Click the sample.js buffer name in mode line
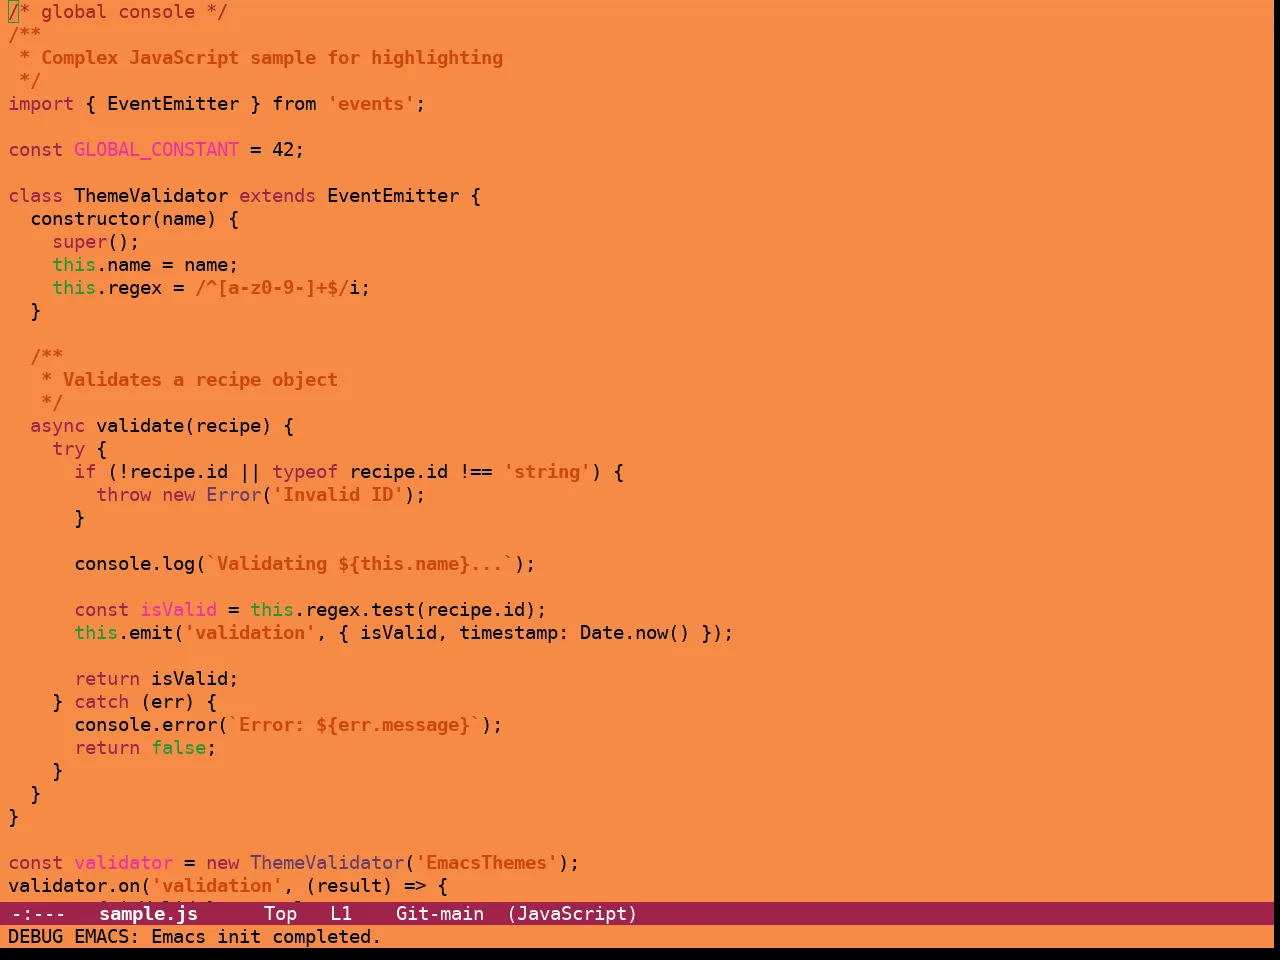 148,914
